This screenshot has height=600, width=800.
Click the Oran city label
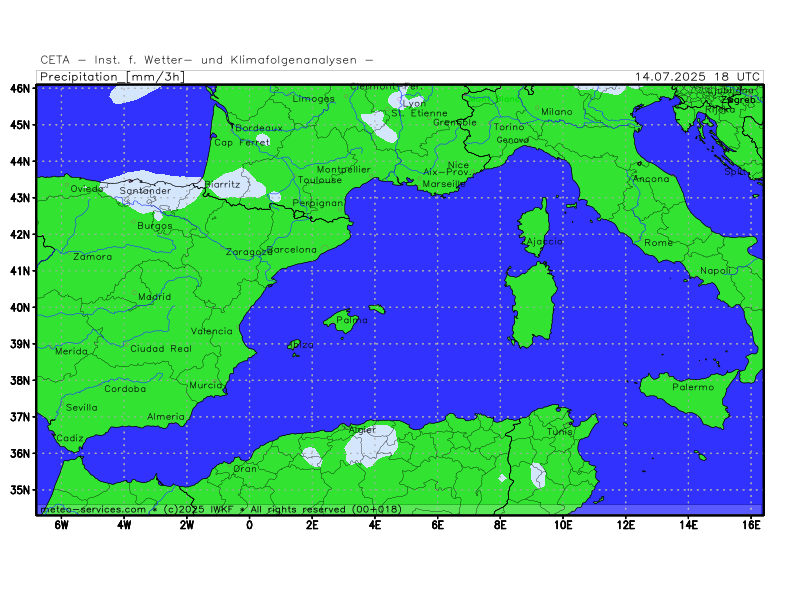245,468
